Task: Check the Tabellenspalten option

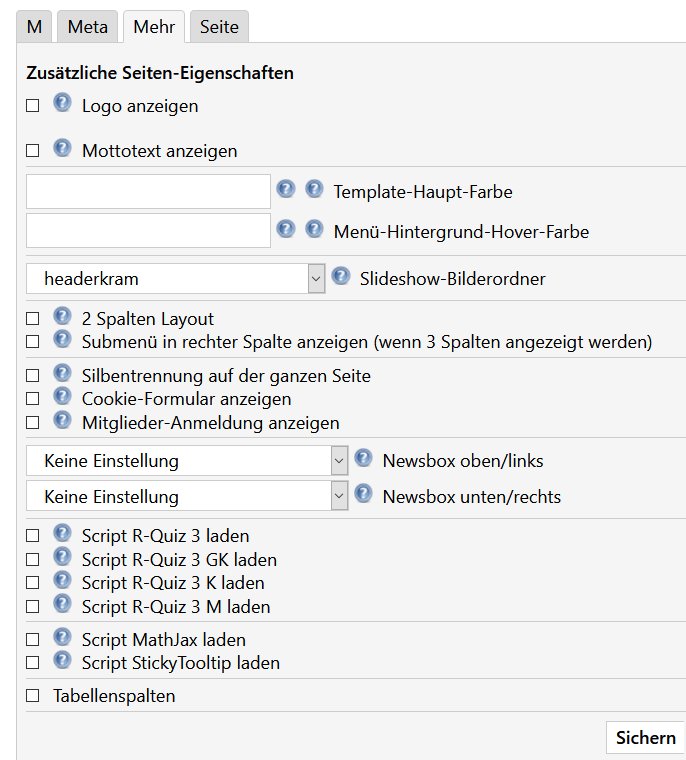Action: (32, 696)
